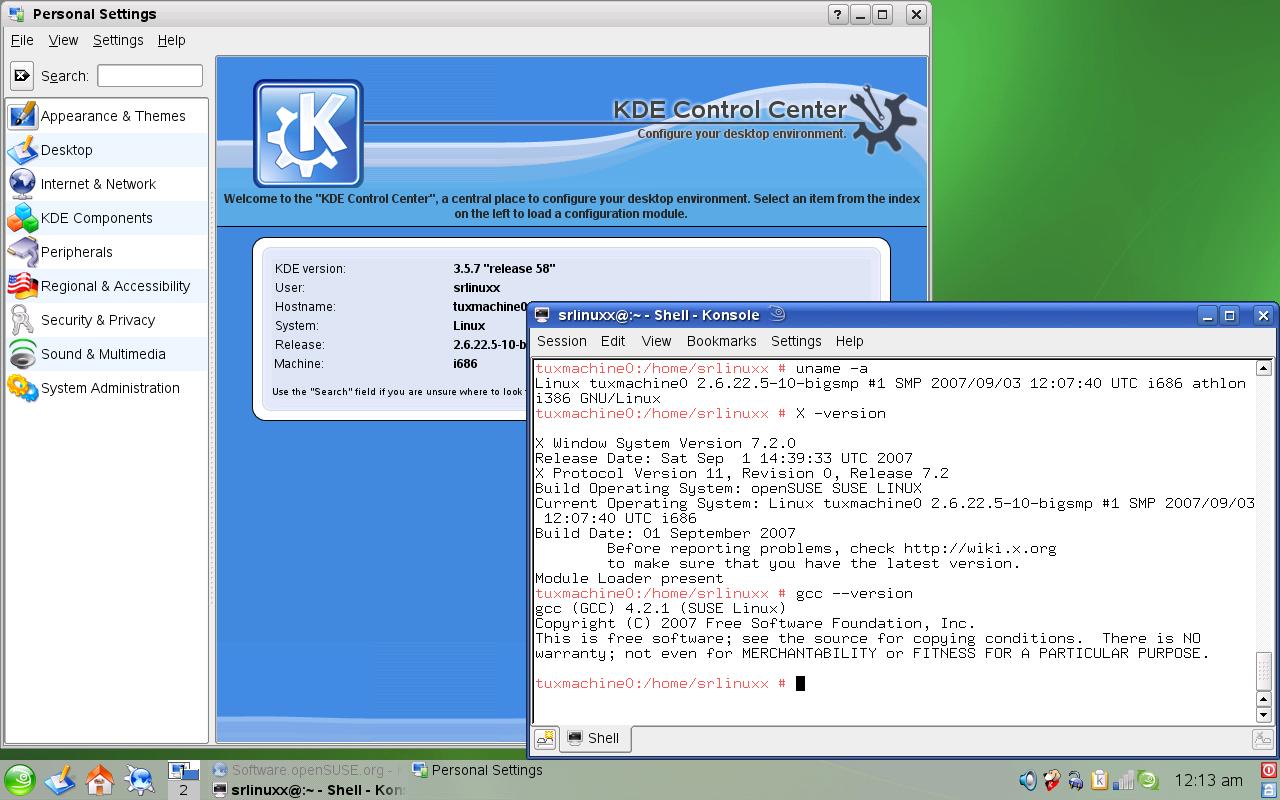Image resolution: width=1280 pixels, height=800 pixels.
Task: Open the openSUSE start menu
Action: click(19, 780)
